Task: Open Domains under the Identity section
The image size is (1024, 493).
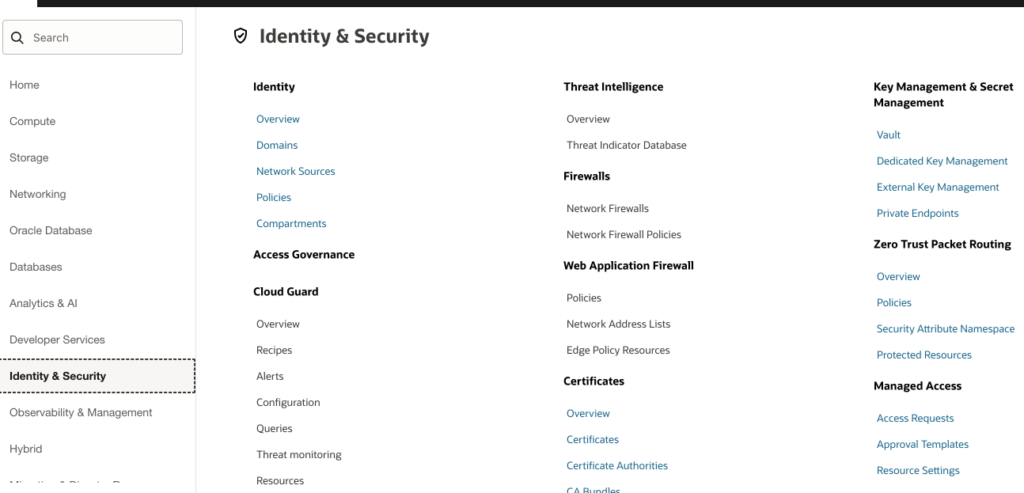Action: [x=277, y=145]
